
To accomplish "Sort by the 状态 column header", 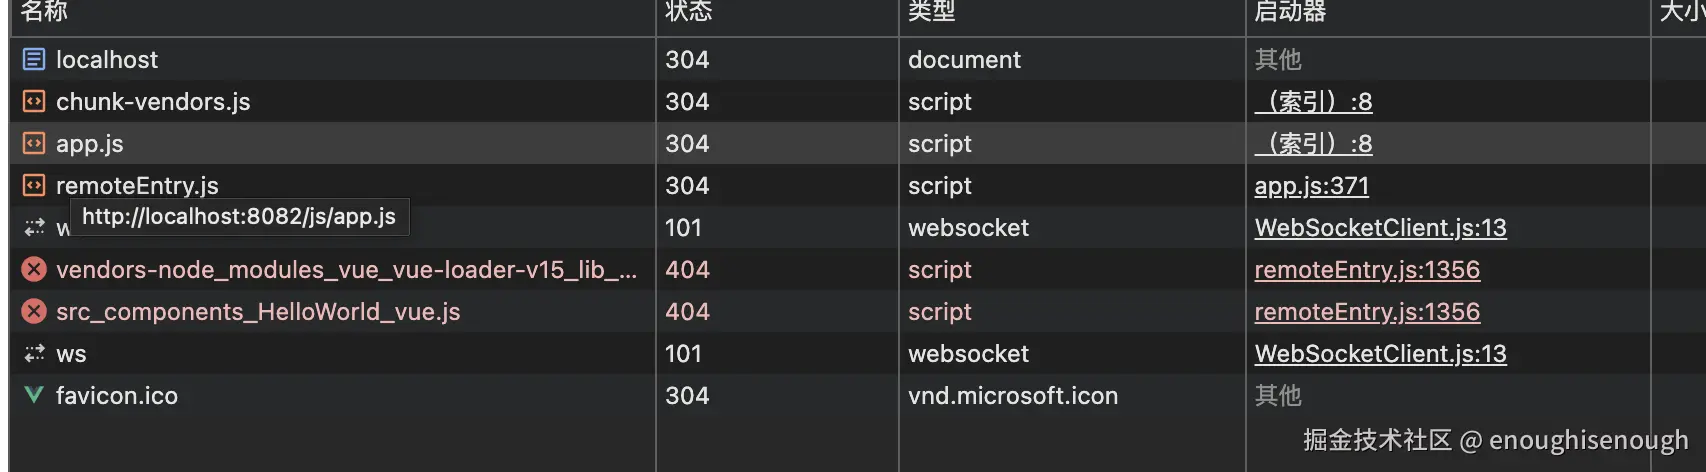I will (689, 12).
